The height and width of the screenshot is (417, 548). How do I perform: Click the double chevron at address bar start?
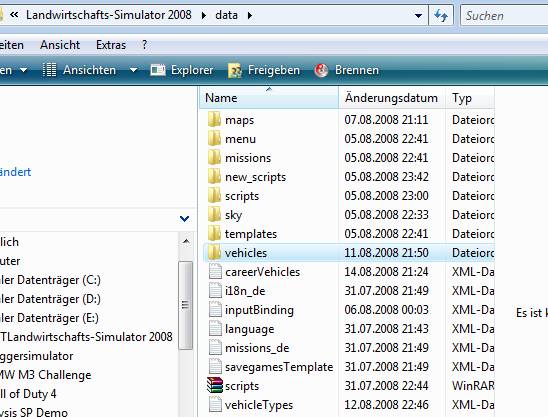[x=14, y=15]
